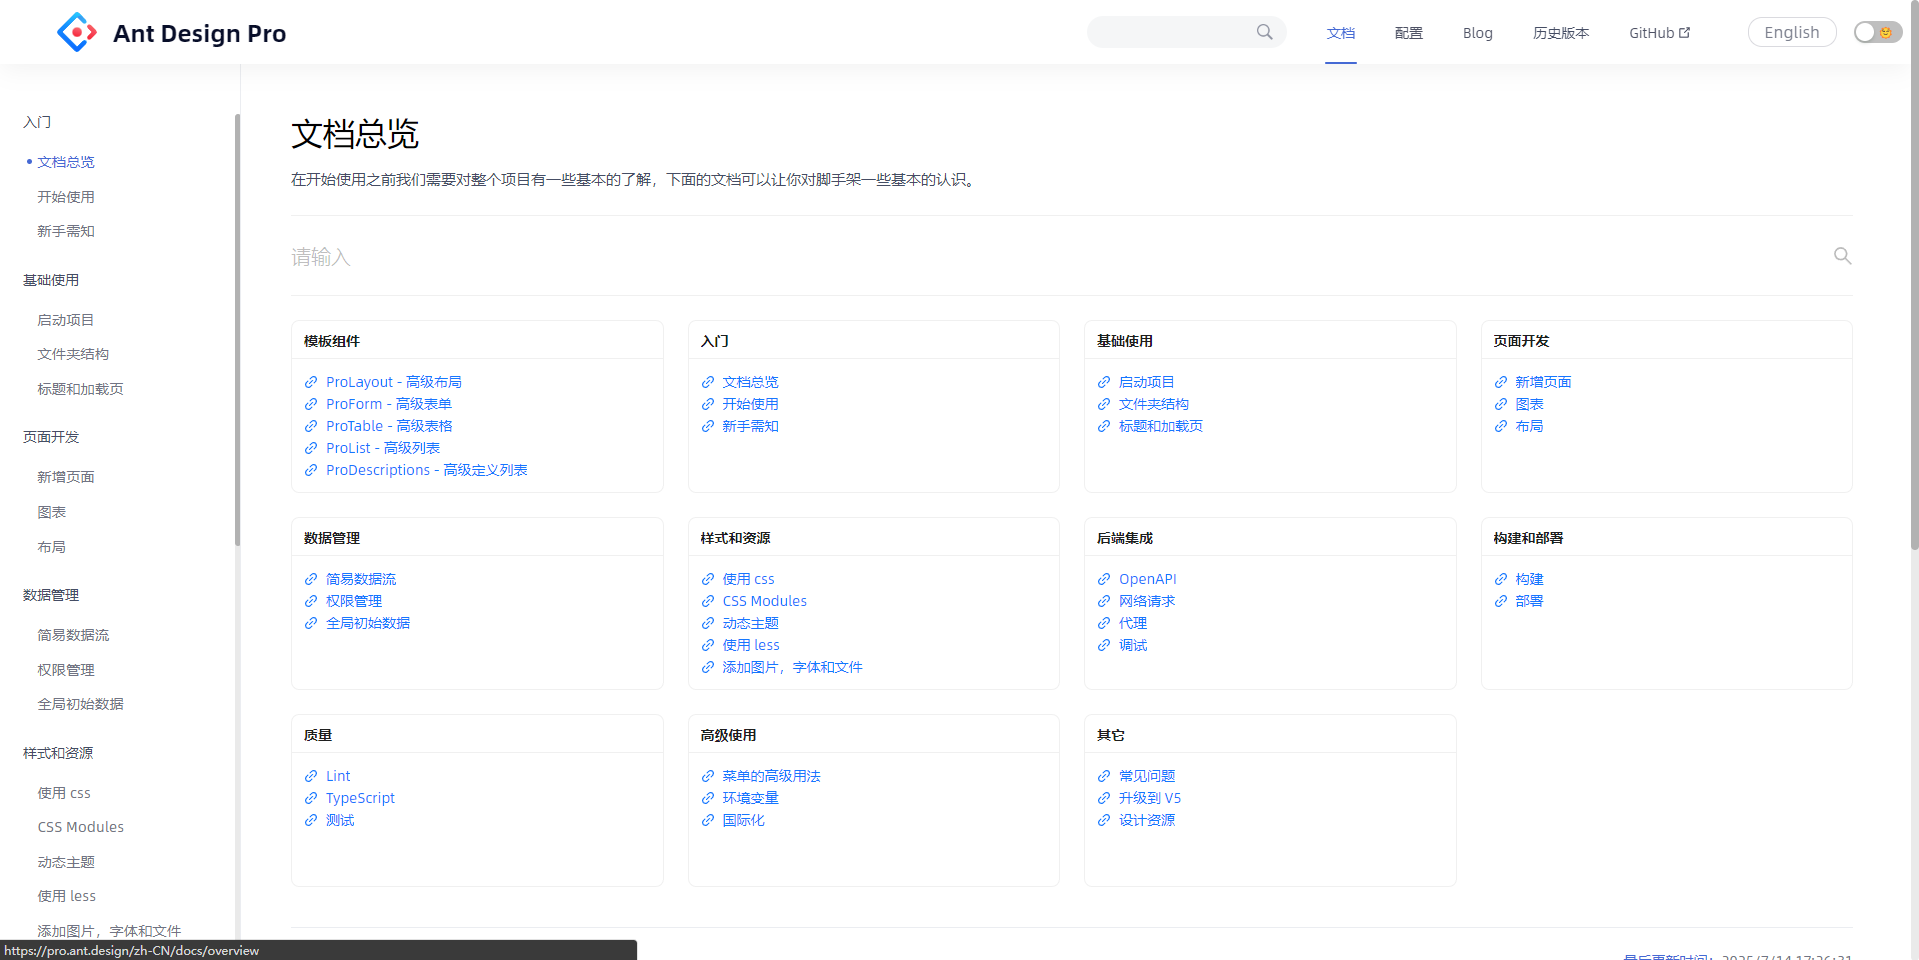1919x960 pixels.
Task: Click link icon beside 国际化
Action: (x=708, y=820)
